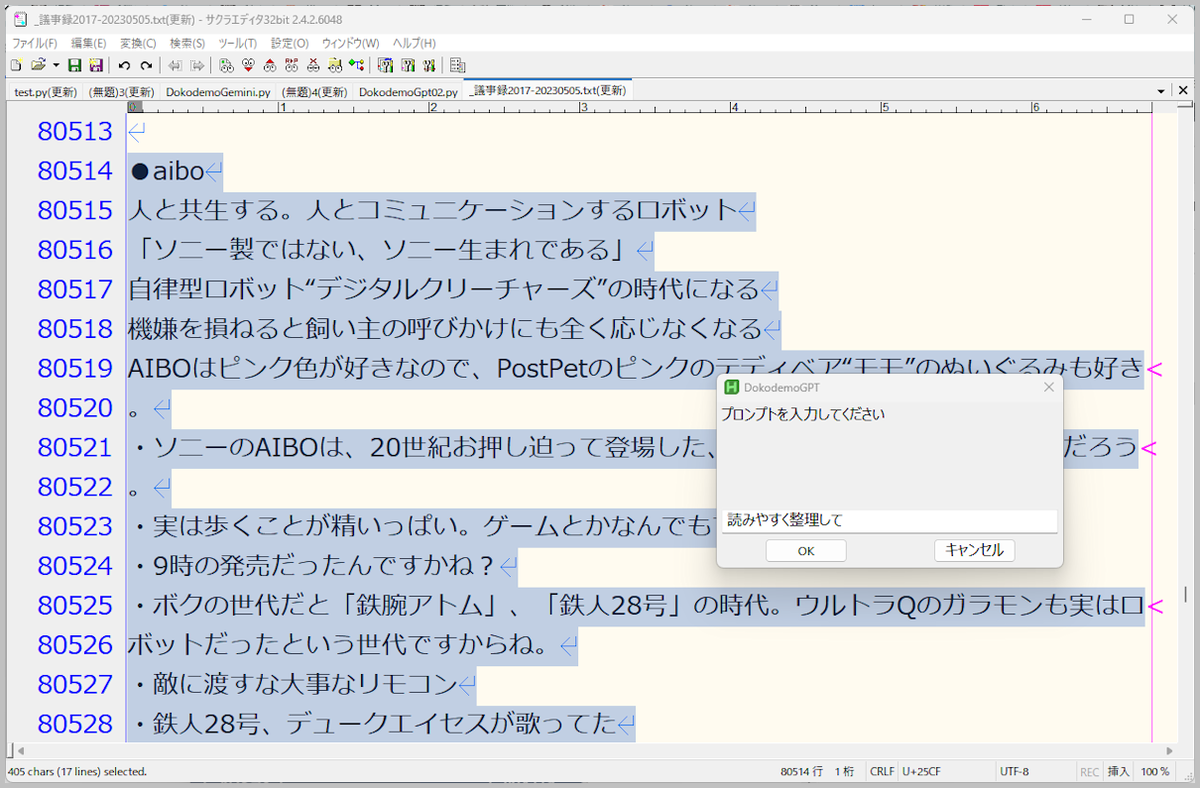This screenshot has height=788, width=1200.
Task: Click the Outline analysis icon at toolbar end
Action: 457,66
